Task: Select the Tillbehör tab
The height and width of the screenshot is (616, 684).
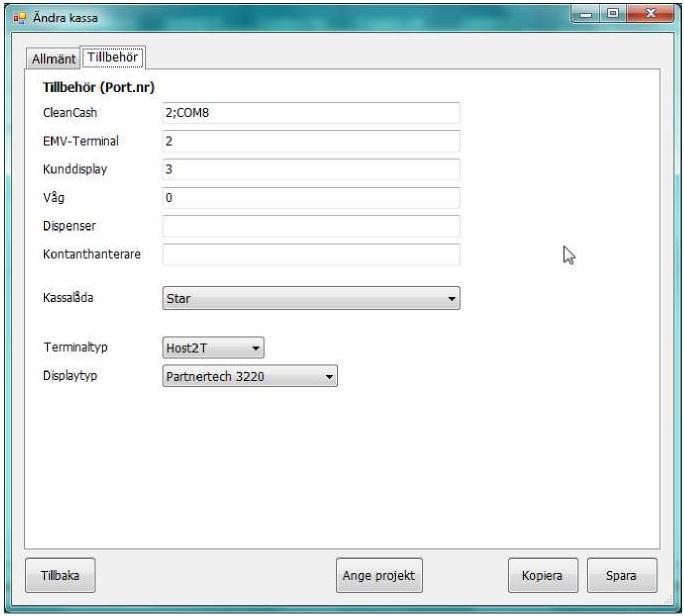Action: tap(113, 57)
